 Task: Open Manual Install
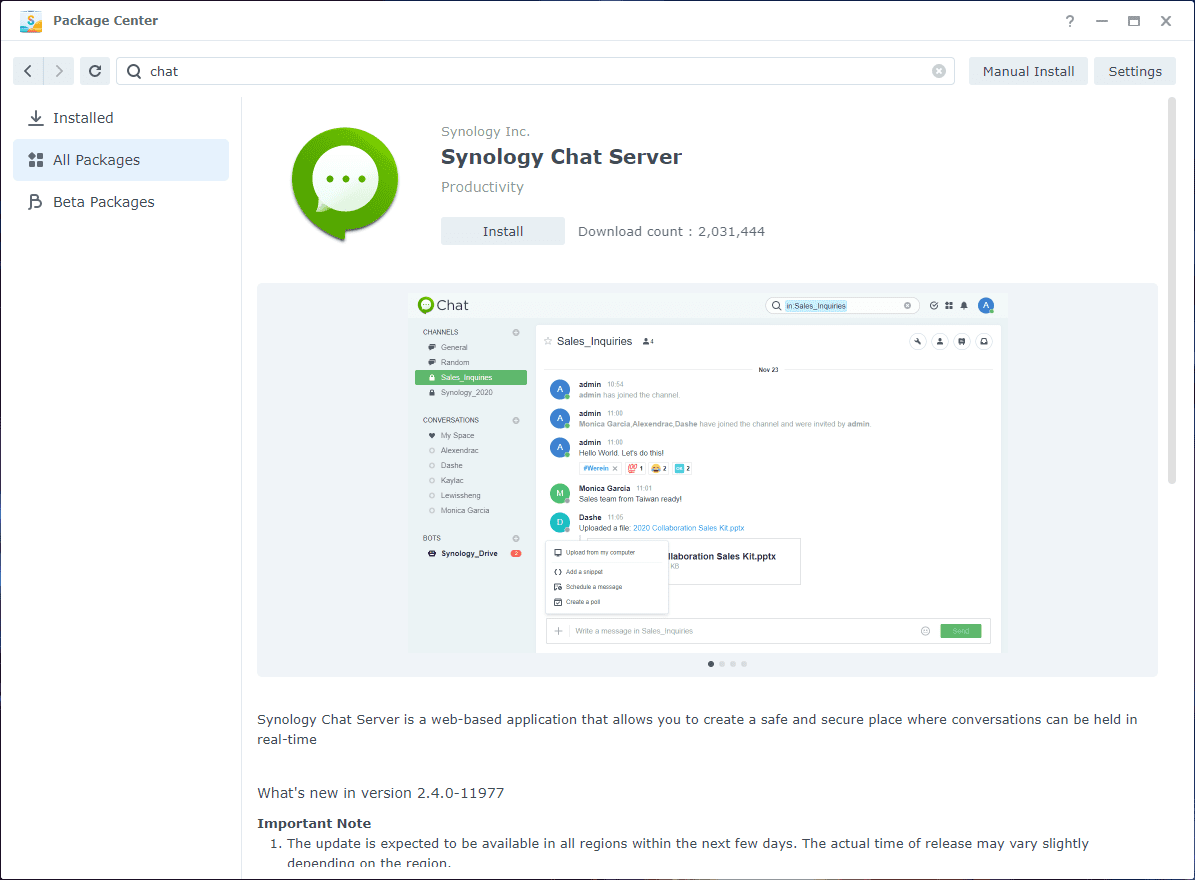(1028, 71)
